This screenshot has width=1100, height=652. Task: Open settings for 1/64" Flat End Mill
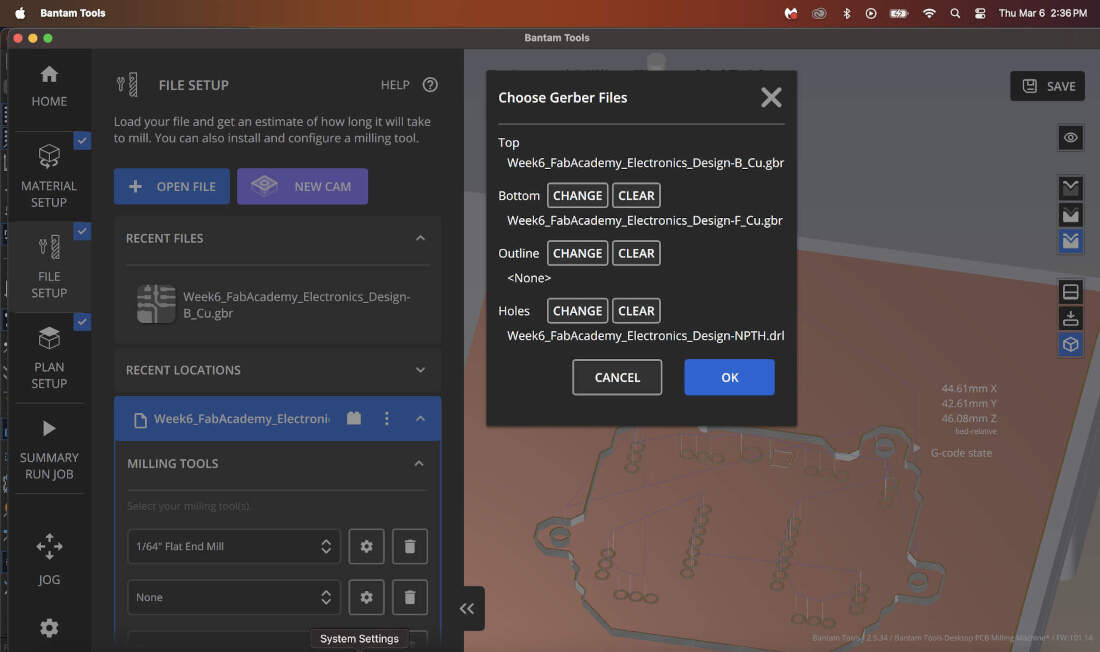[x=366, y=546]
